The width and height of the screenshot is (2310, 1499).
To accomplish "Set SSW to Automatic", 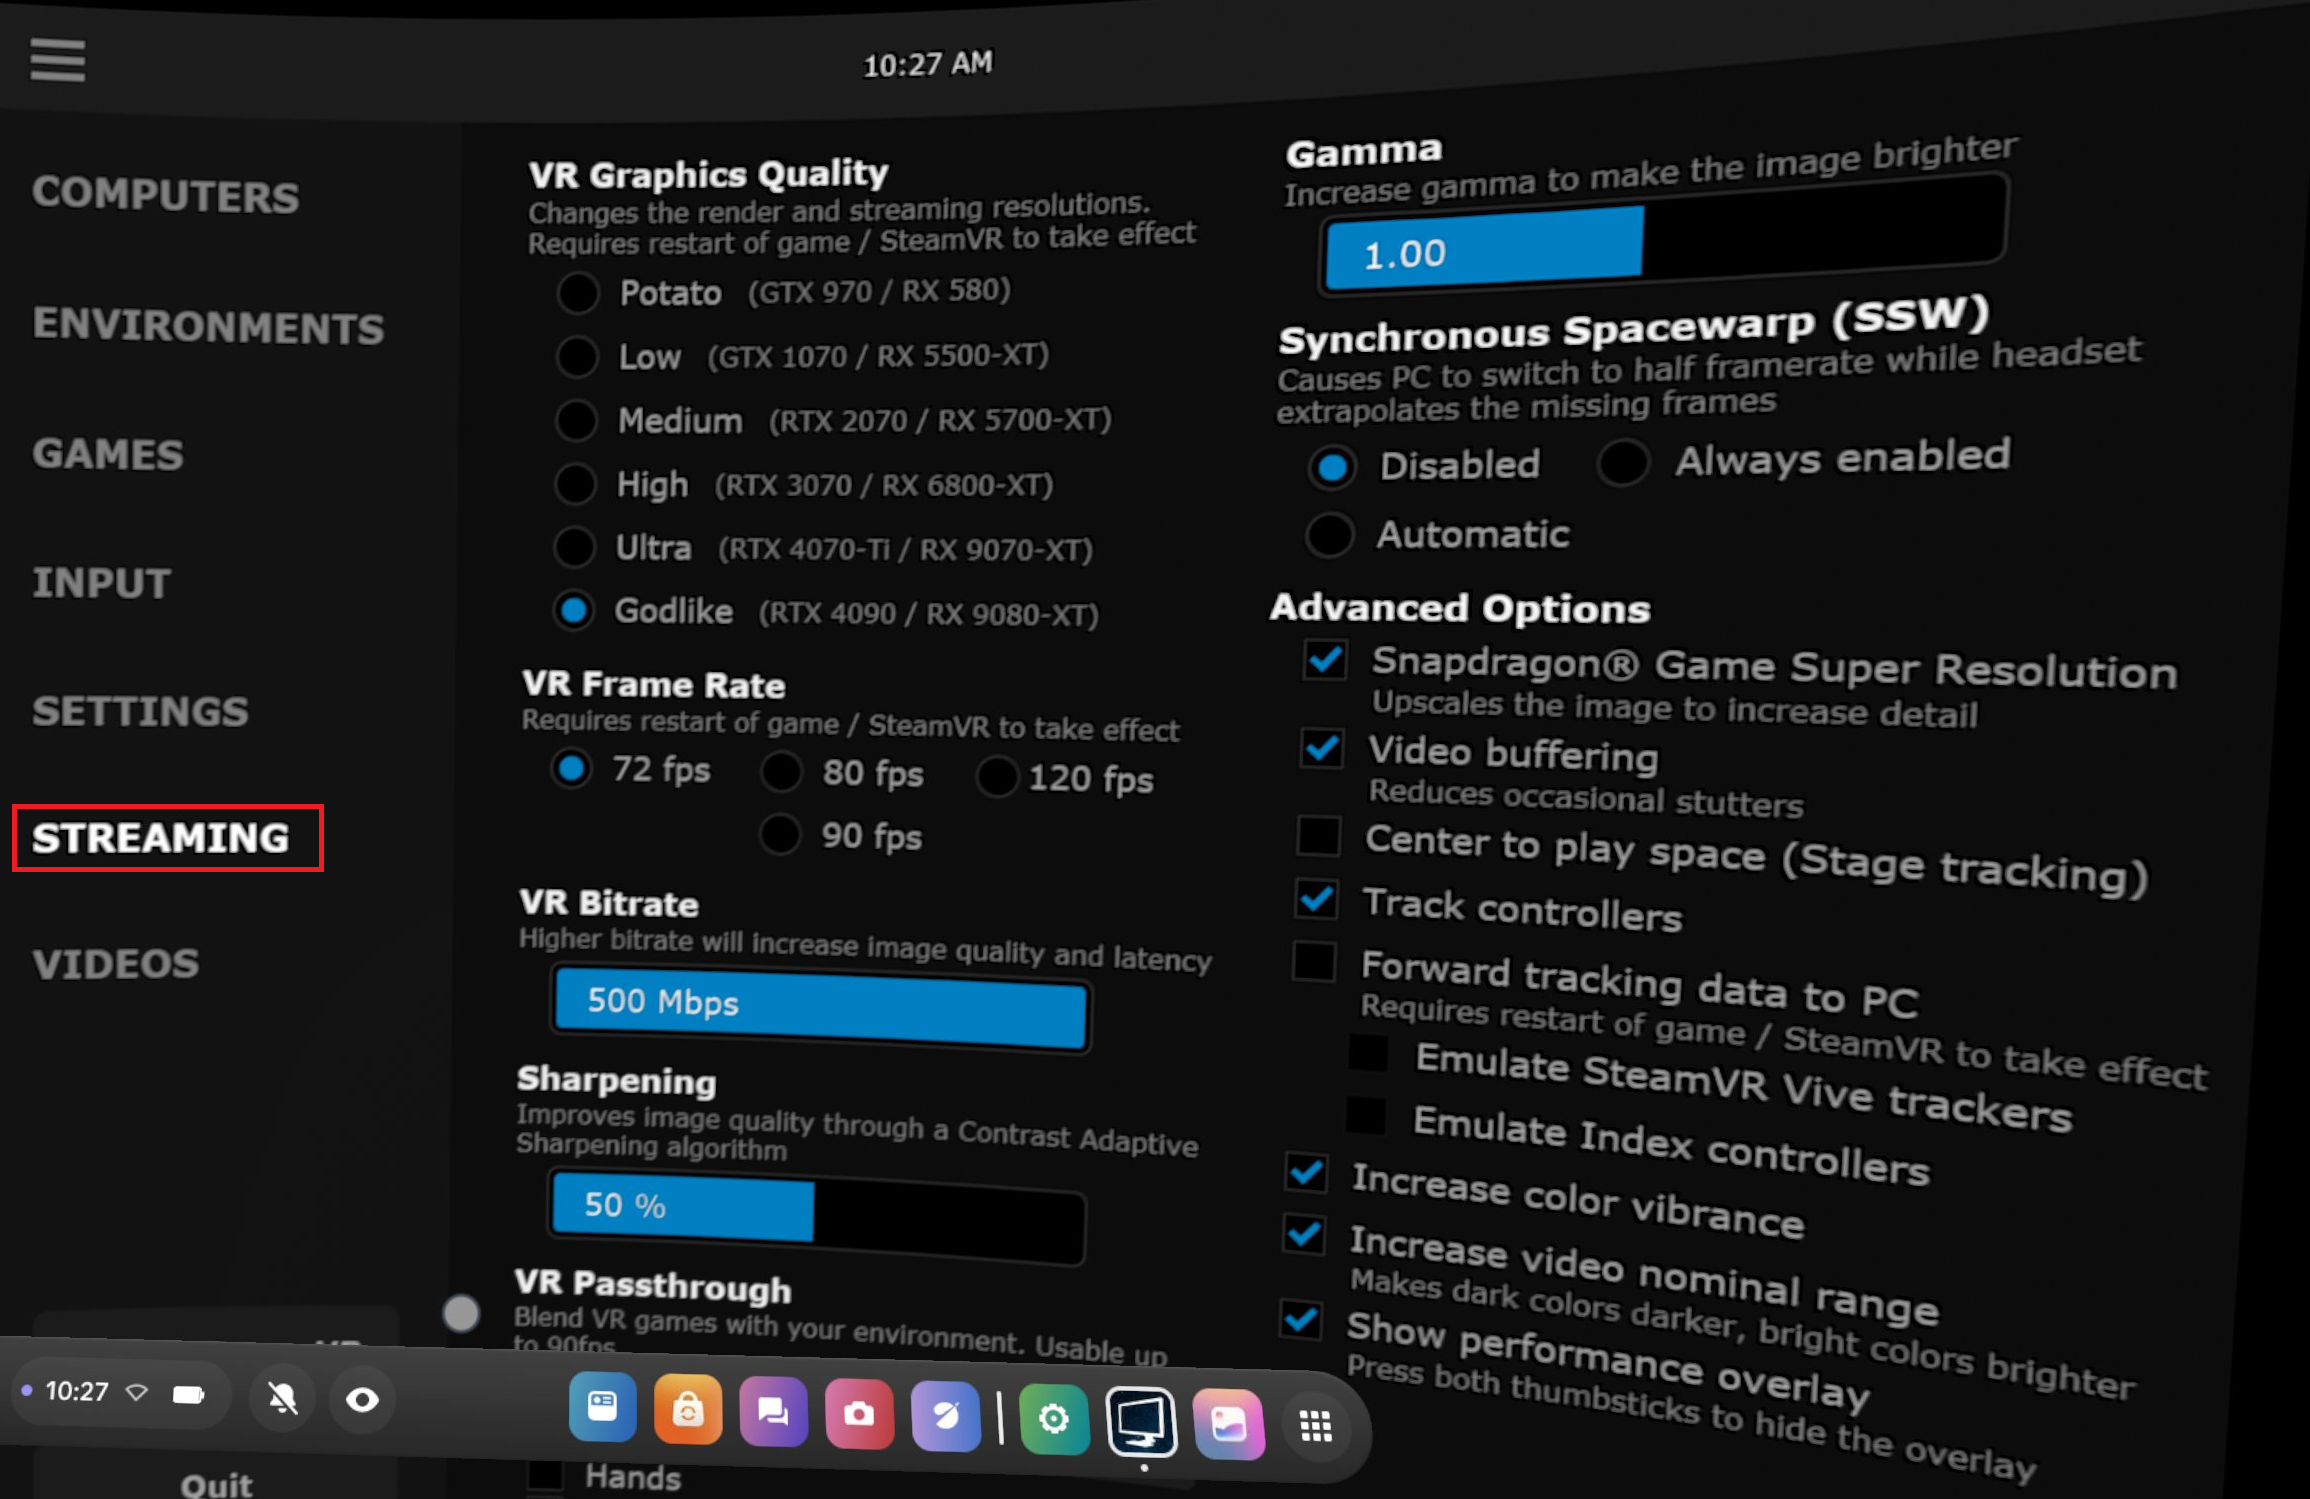I will click(x=1329, y=535).
